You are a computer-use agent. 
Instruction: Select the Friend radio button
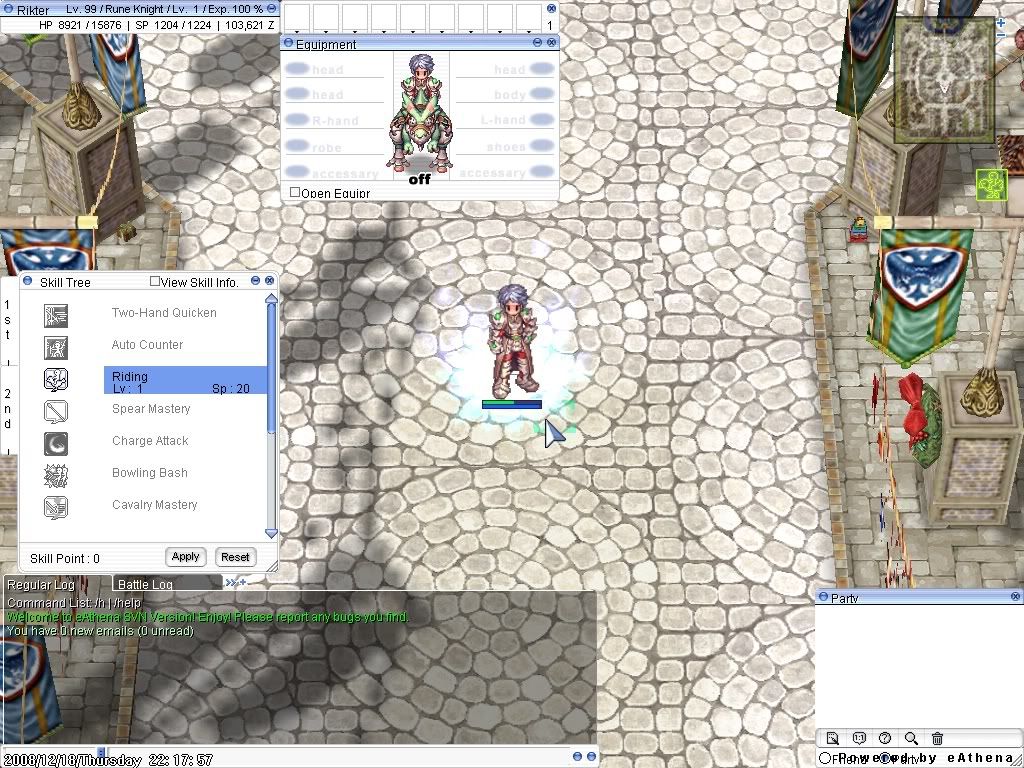pos(825,758)
